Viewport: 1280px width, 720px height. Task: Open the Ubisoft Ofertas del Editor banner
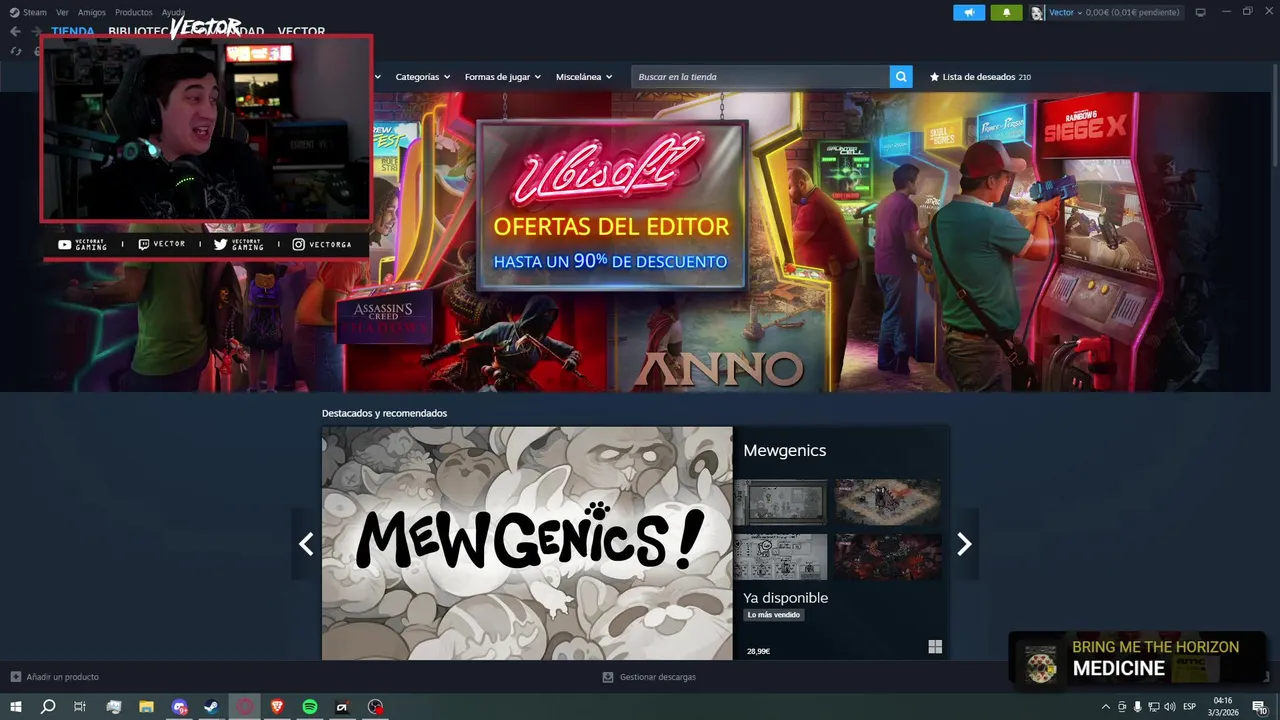[x=611, y=206]
